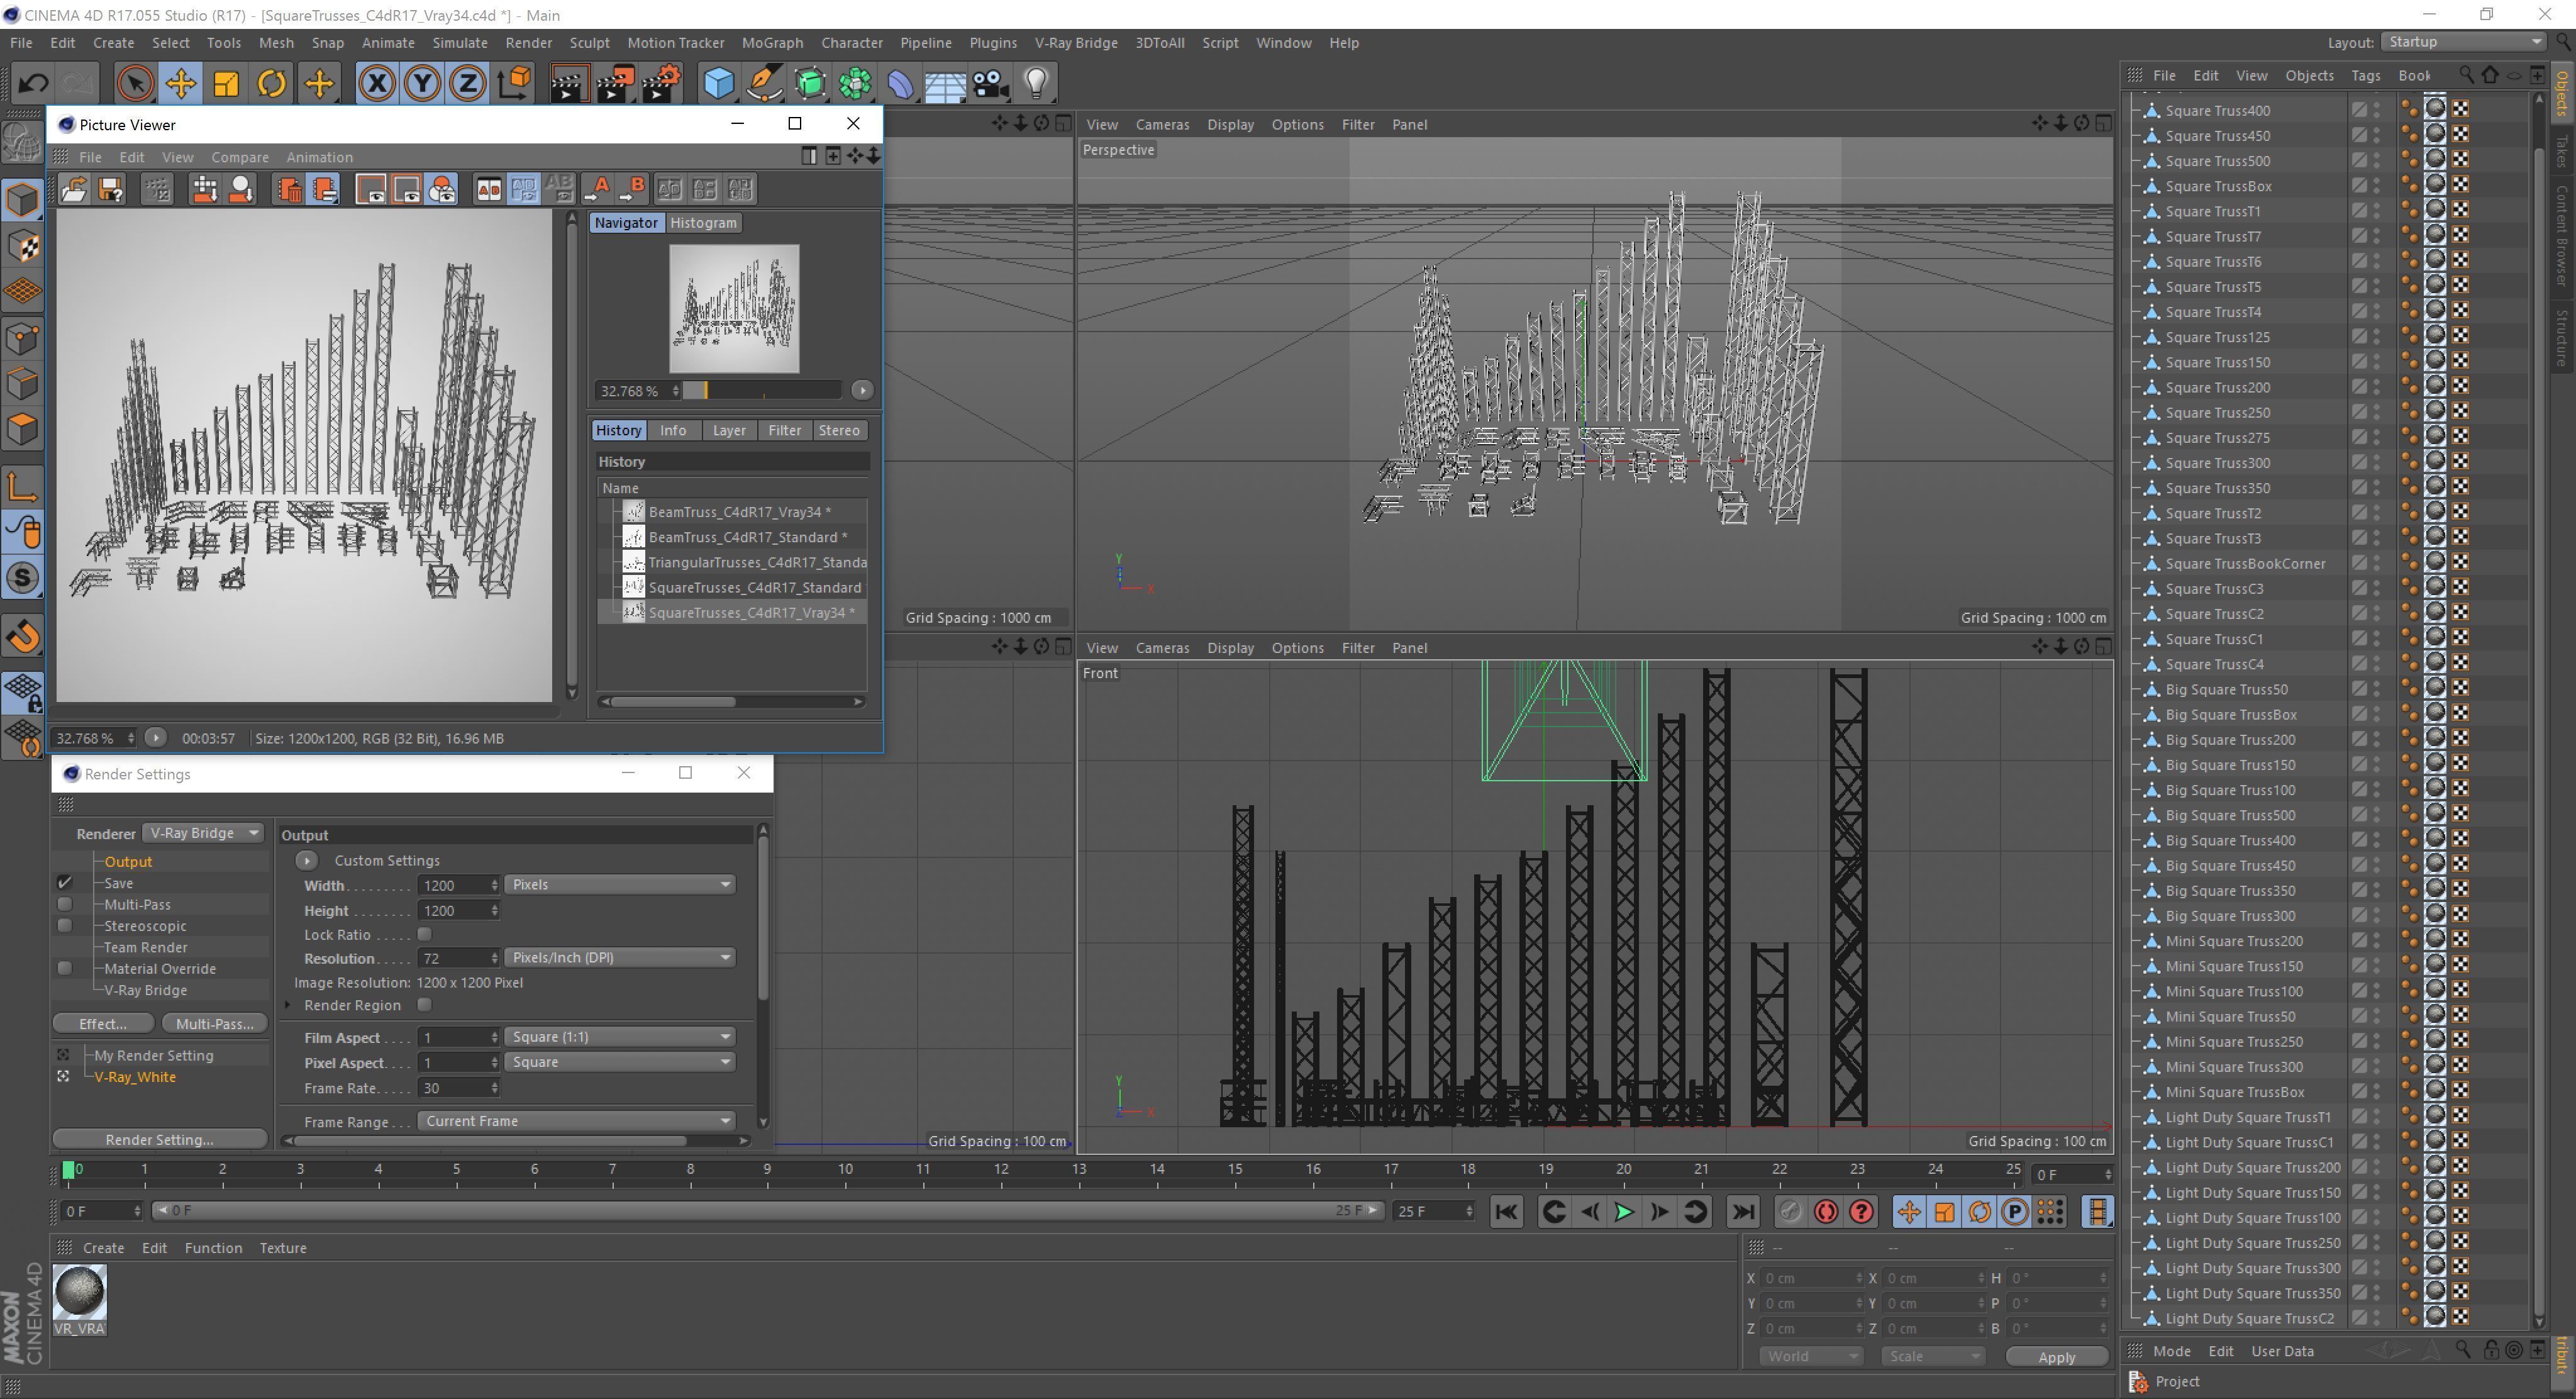Click the Render to Picture Viewer icon
The height and width of the screenshot is (1399, 2576).
click(x=614, y=83)
